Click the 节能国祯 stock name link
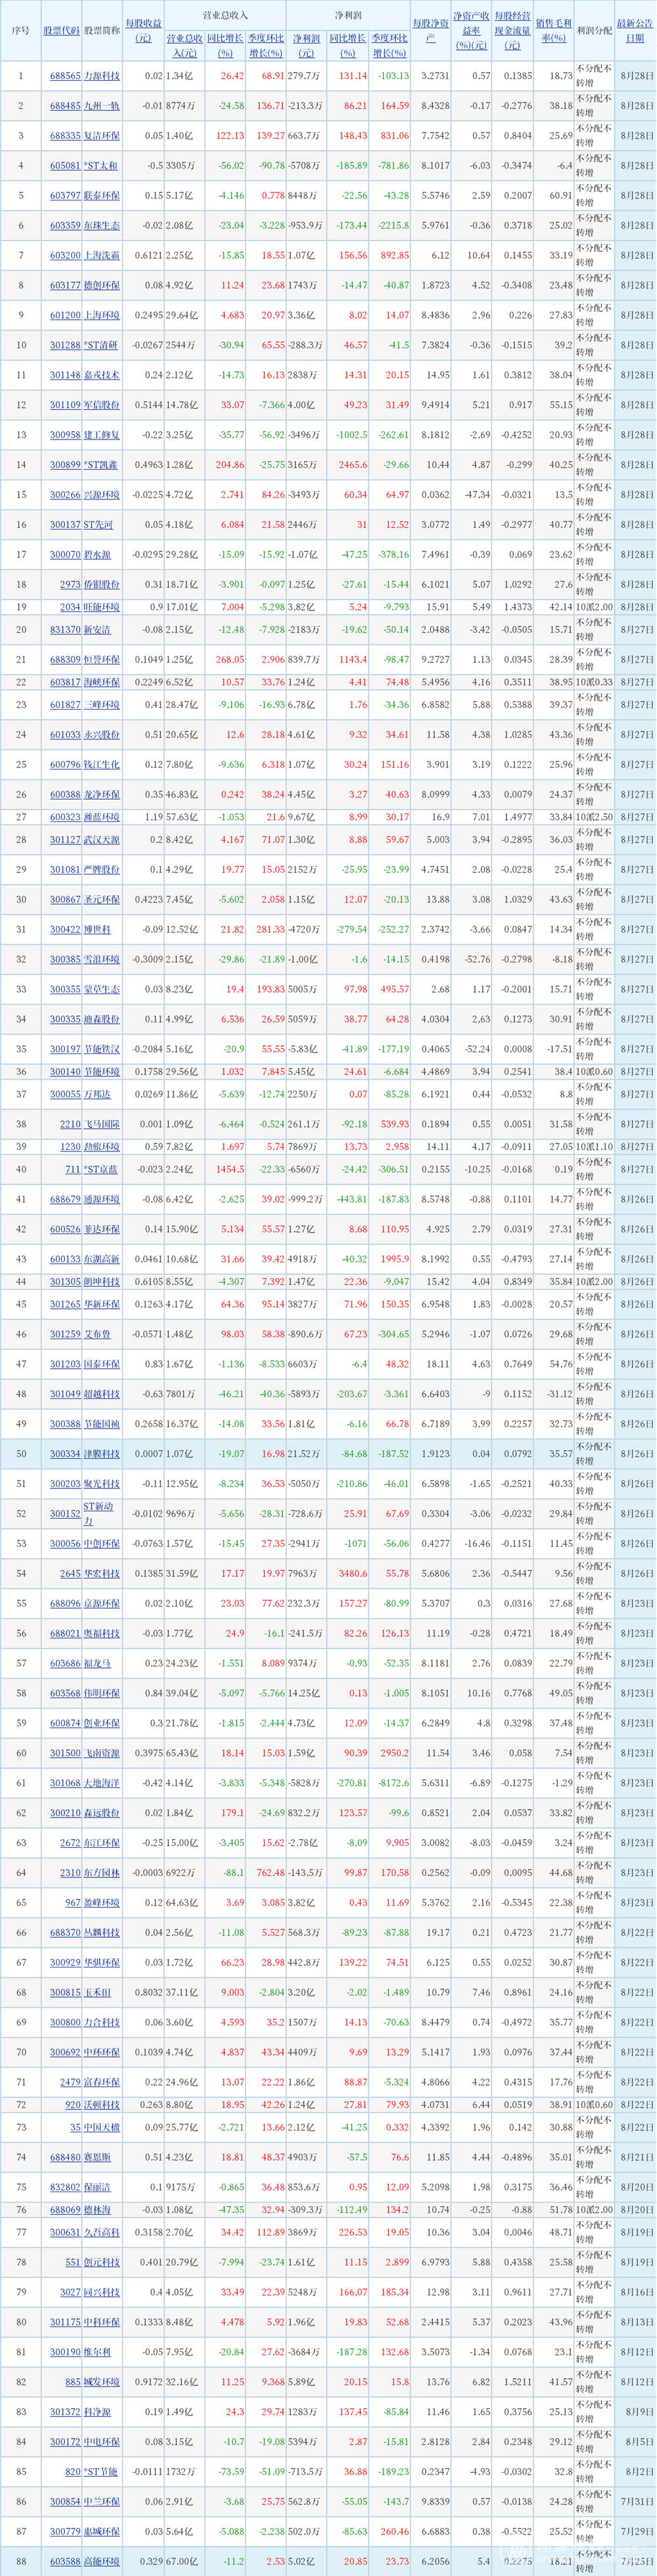This screenshot has height=2576, width=657. tap(101, 1424)
